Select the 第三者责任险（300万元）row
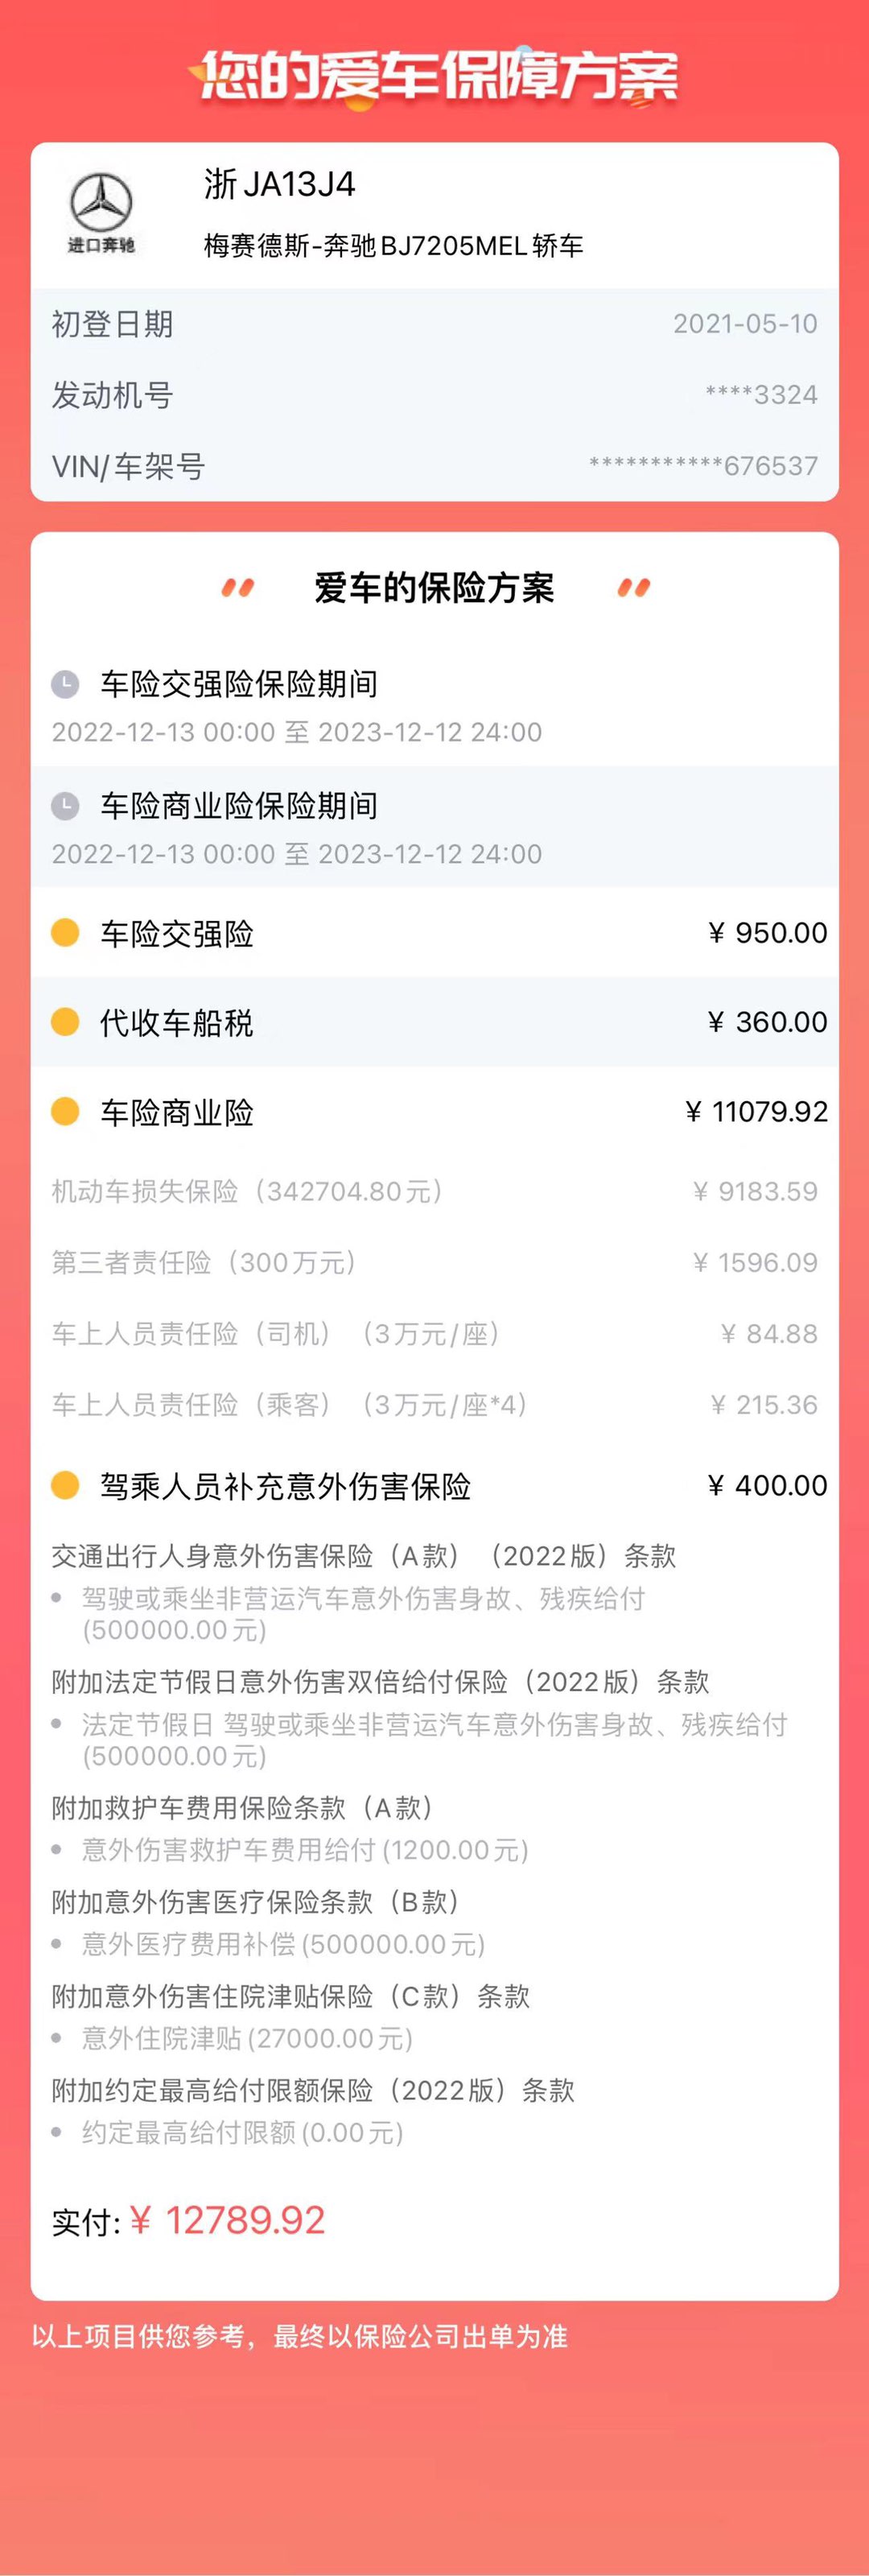869x2576 pixels. point(434,1262)
